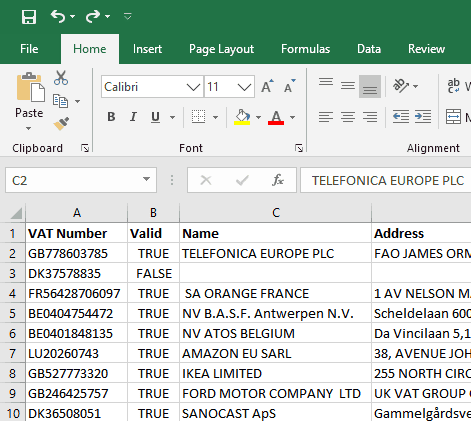Increase font size with the large A
Screen dimensions: 471x421
tap(267, 86)
